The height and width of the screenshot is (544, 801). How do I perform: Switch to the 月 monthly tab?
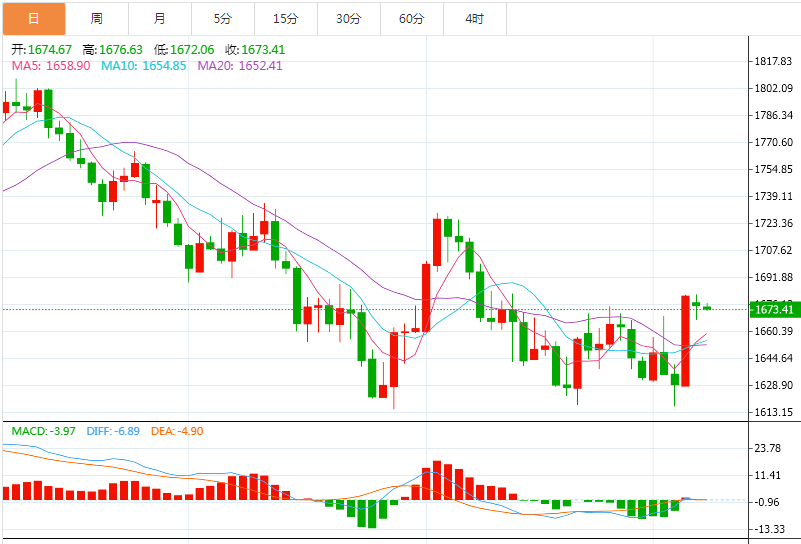click(x=160, y=19)
